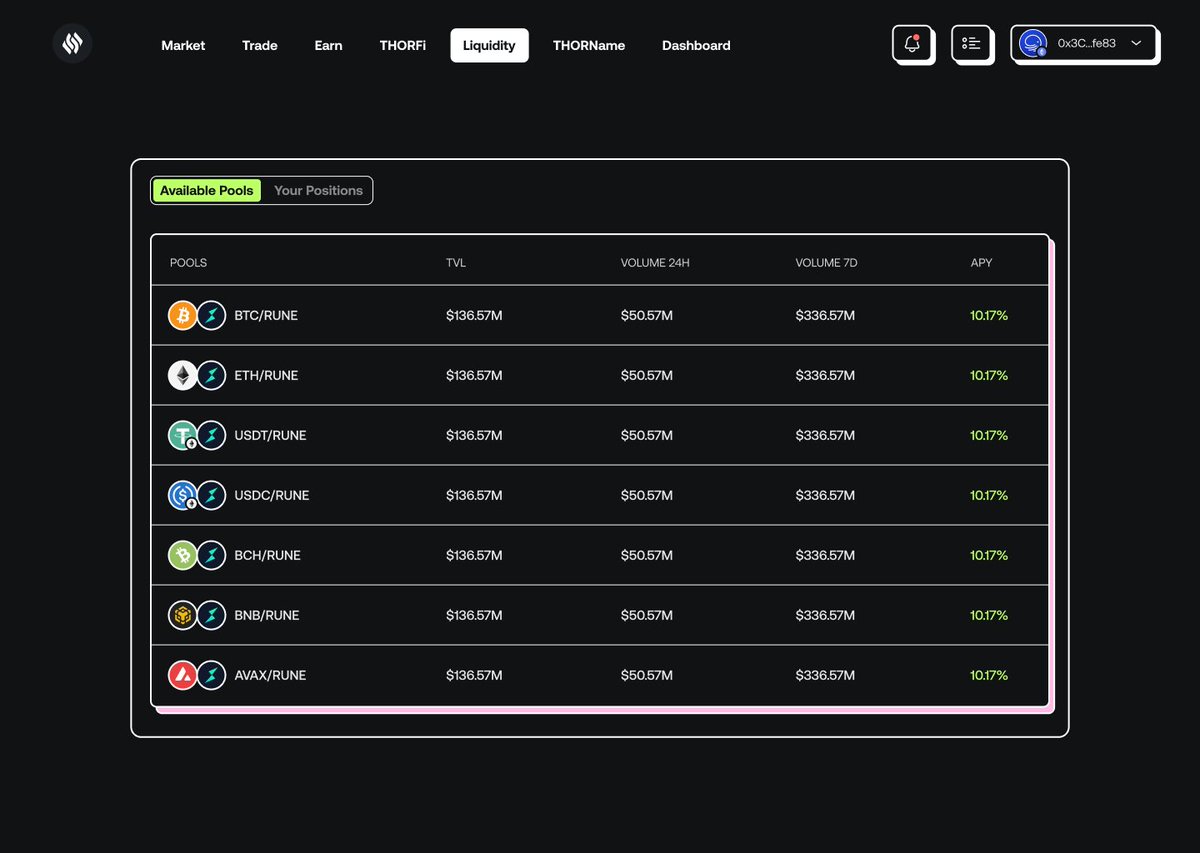Expand the wallet dropdown chevron
Screen dimensions: 1200x853
click(x=1136, y=43)
